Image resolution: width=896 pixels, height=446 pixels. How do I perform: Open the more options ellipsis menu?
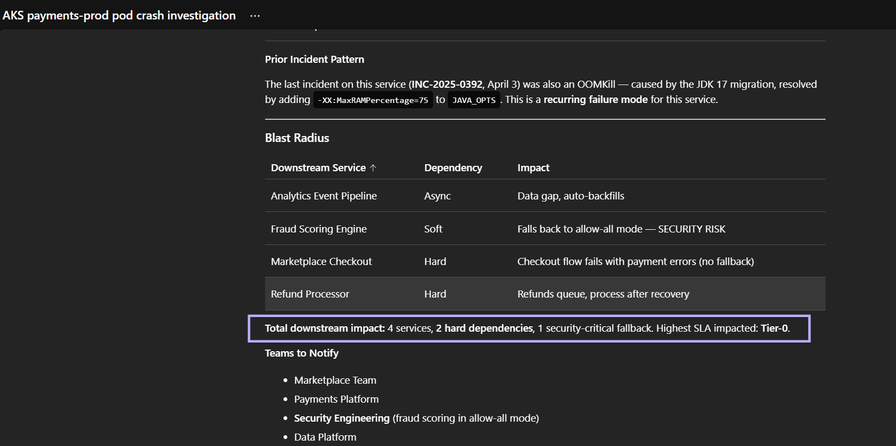point(255,16)
